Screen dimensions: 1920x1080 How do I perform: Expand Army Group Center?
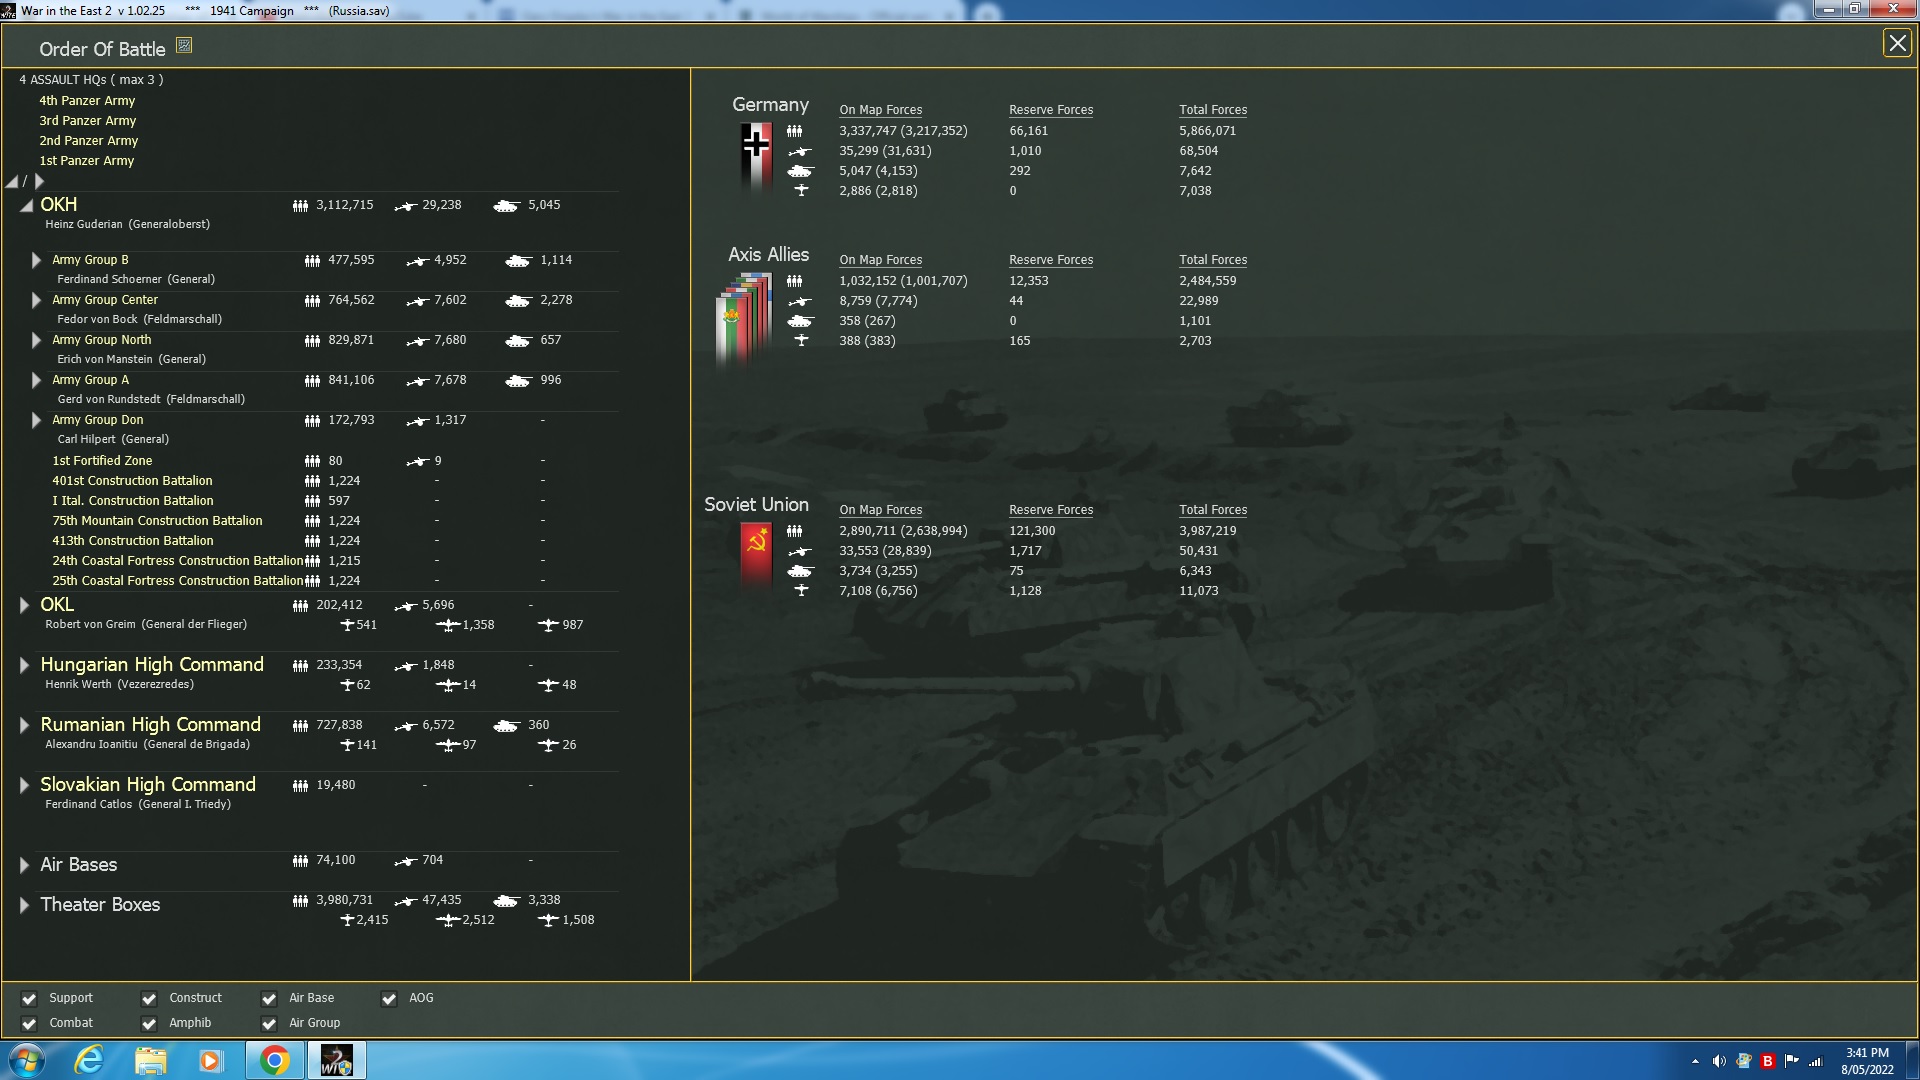point(36,300)
